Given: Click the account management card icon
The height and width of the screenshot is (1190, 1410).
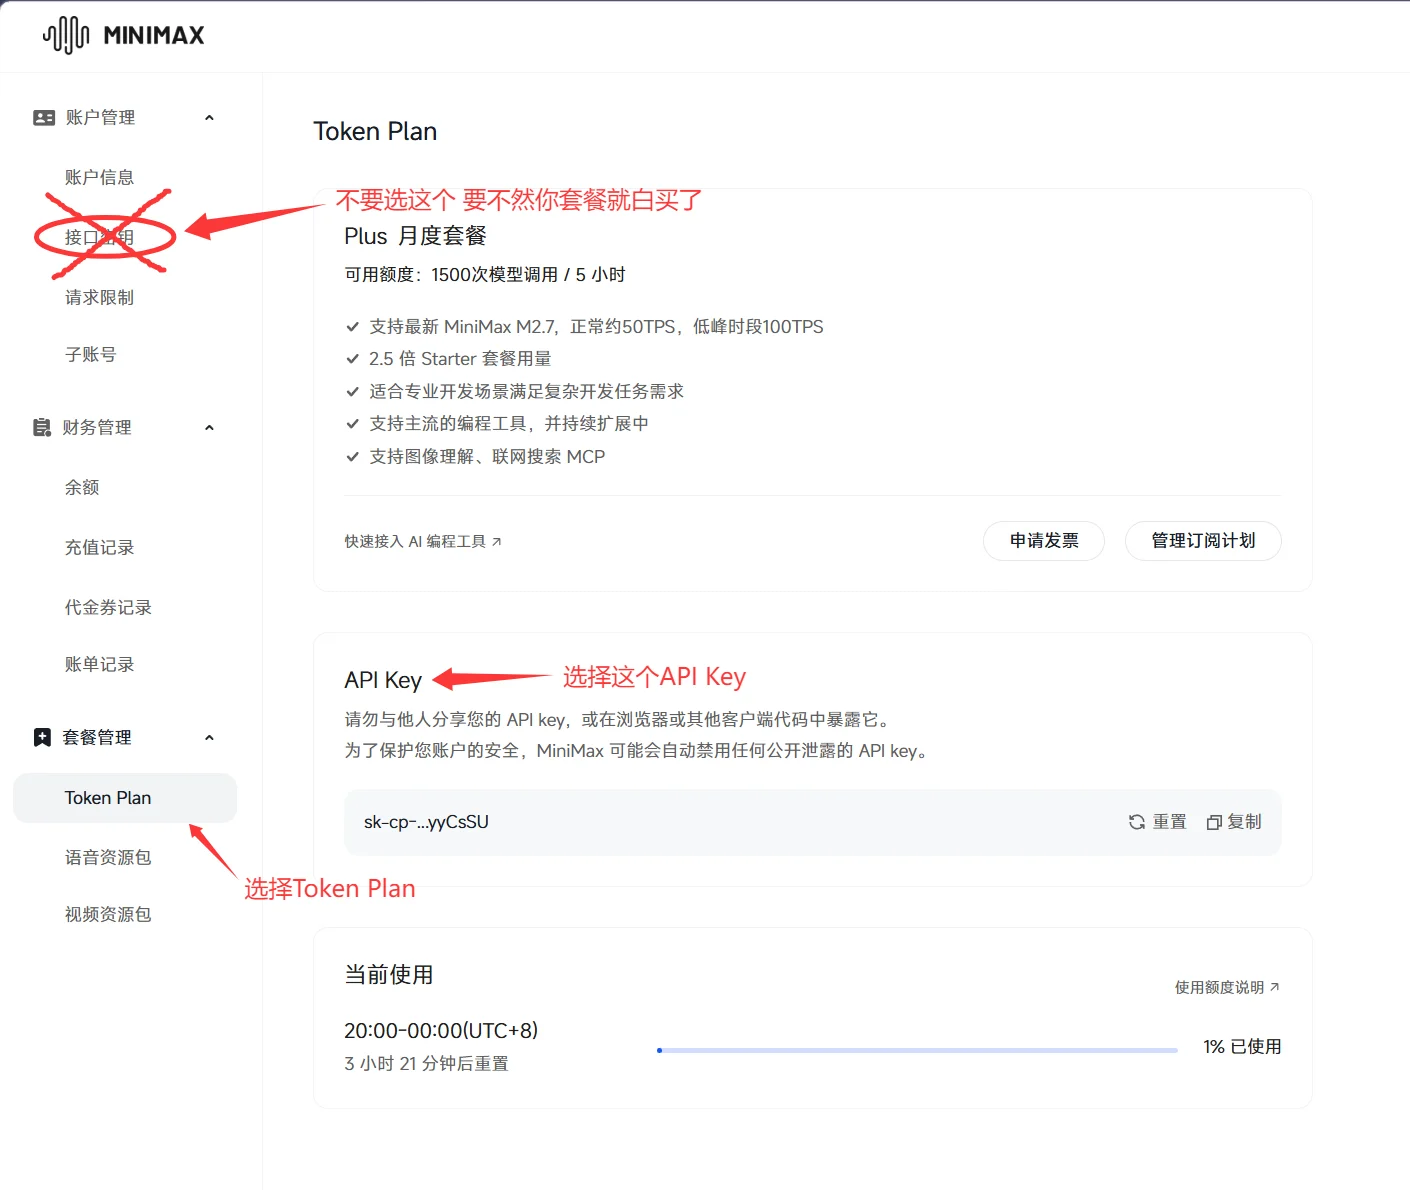Looking at the screenshot, I should [x=44, y=118].
